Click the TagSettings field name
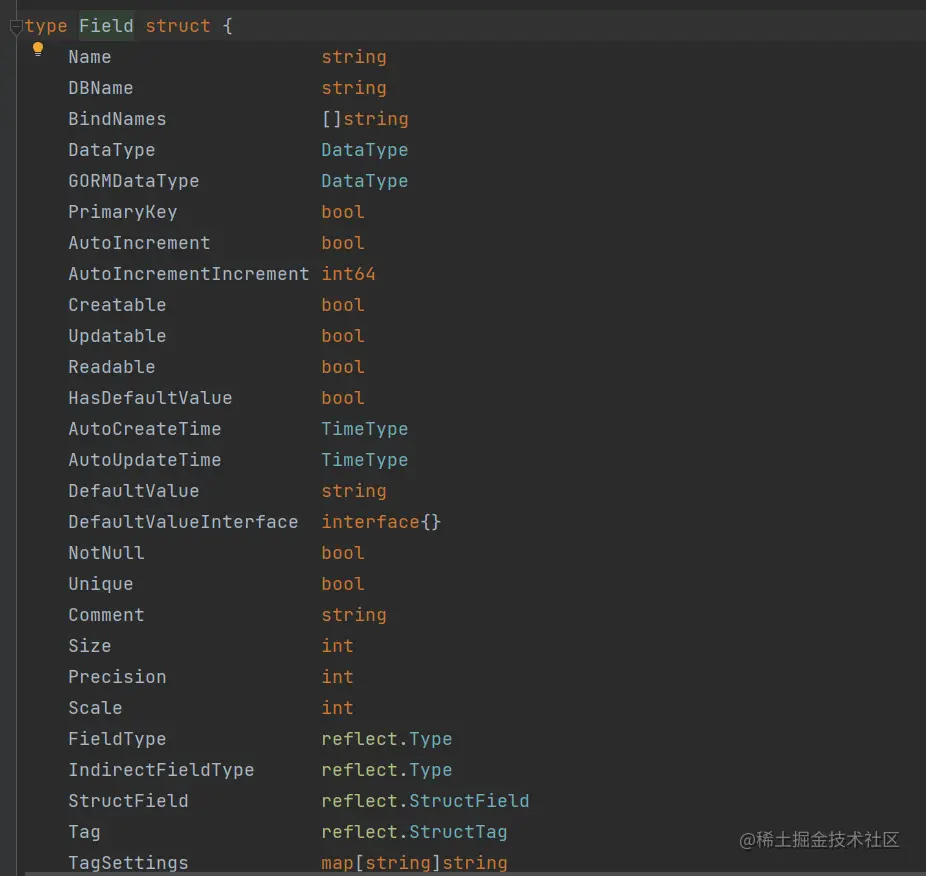Image resolution: width=926 pixels, height=876 pixels. (128, 864)
